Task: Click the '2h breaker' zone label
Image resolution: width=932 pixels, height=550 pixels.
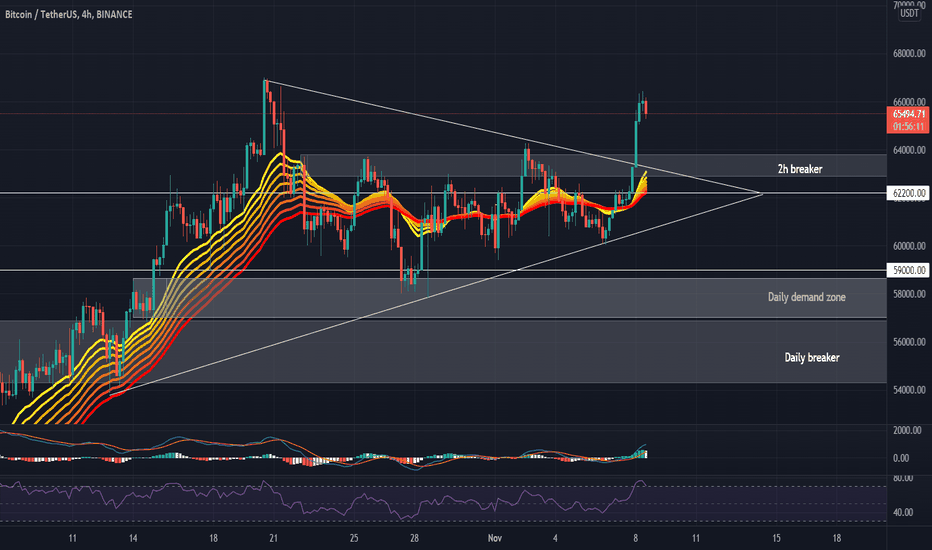Action: [799, 169]
